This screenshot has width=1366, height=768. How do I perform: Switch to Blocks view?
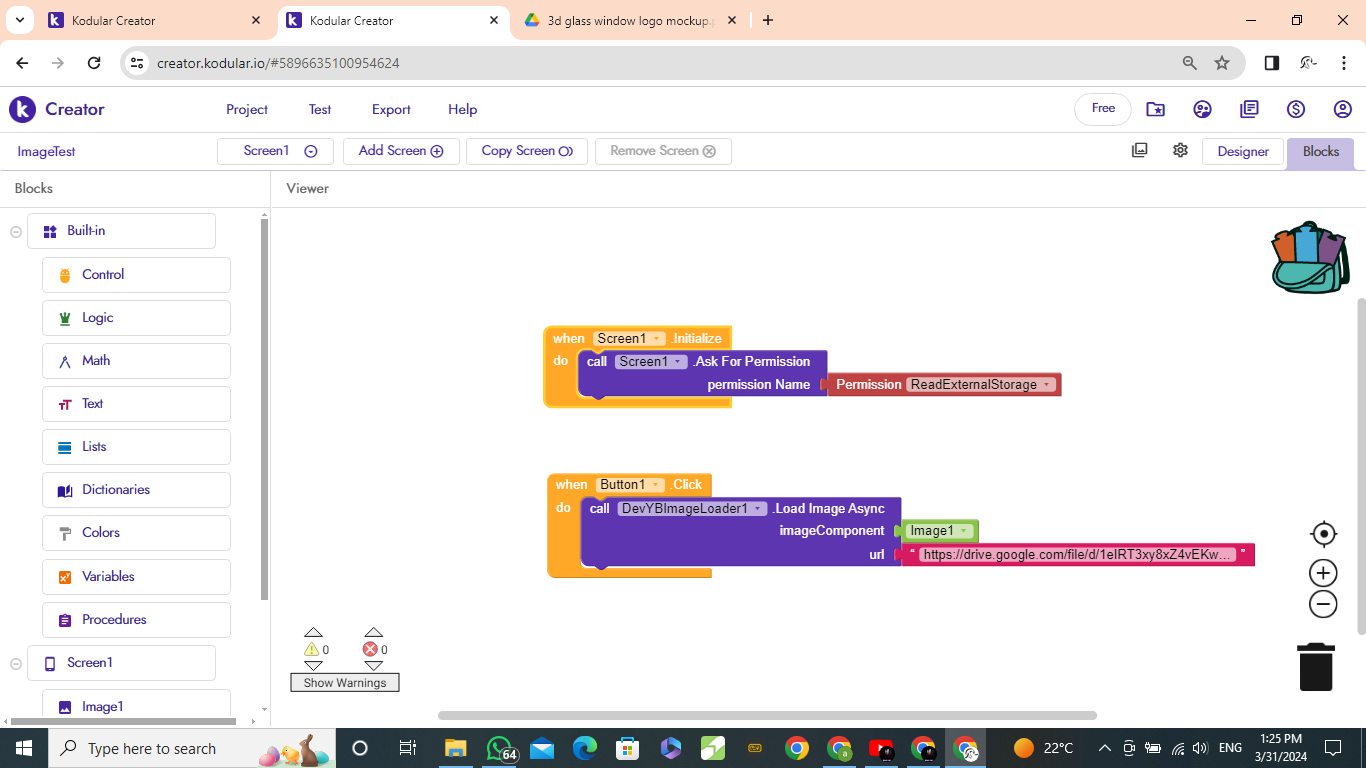tap(1320, 151)
